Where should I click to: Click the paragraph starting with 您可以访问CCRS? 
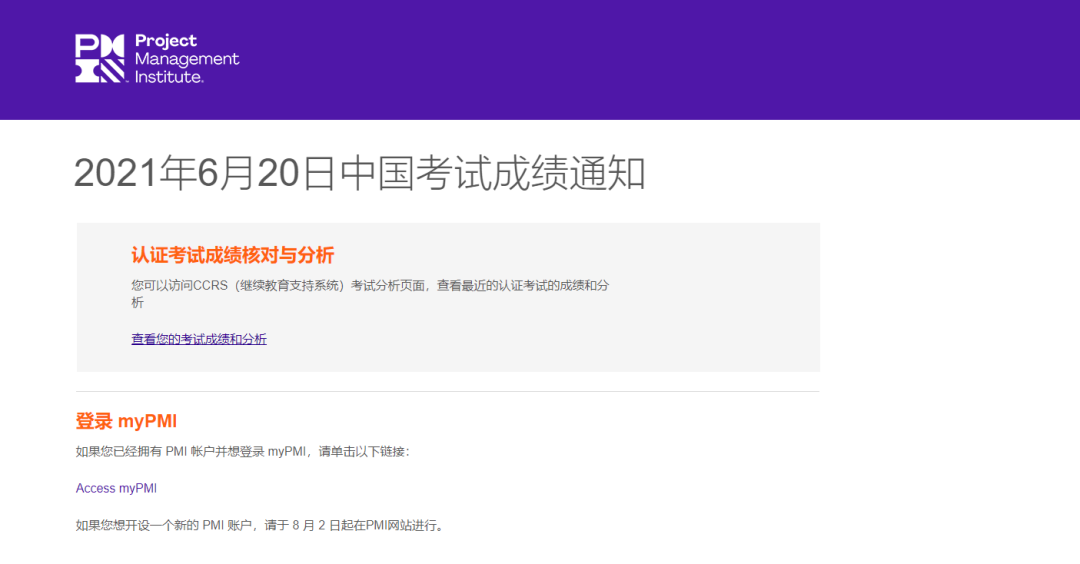coord(370,286)
